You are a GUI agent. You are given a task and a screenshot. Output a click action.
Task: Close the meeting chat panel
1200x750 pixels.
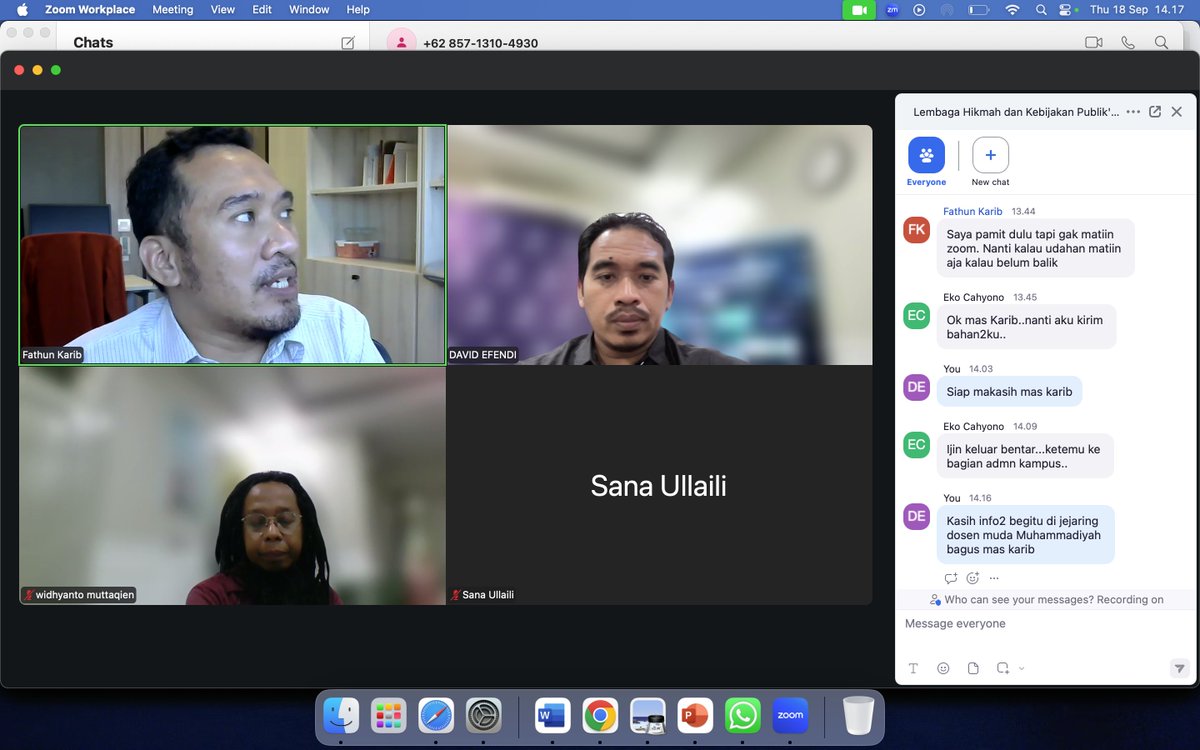[1177, 112]
